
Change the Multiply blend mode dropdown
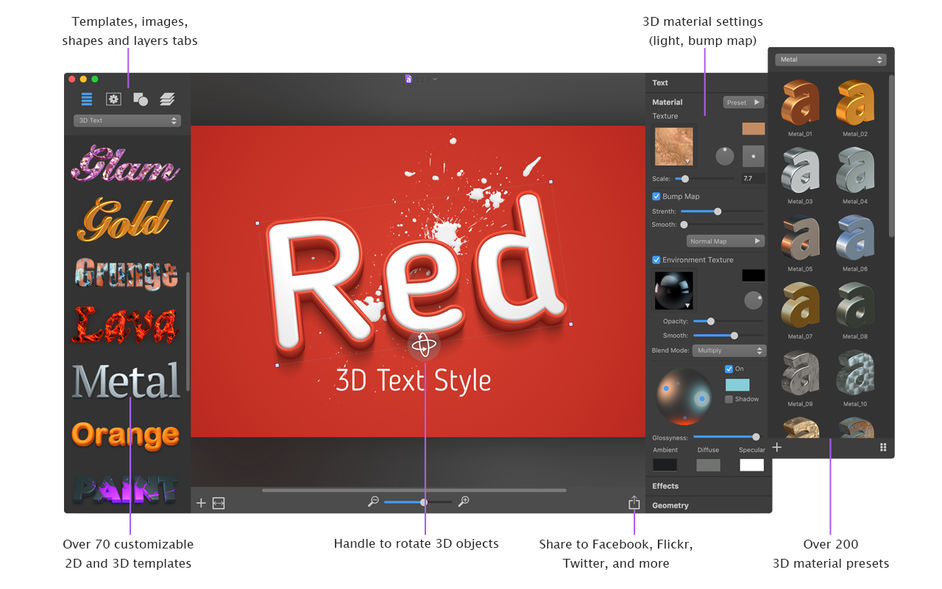727,350
